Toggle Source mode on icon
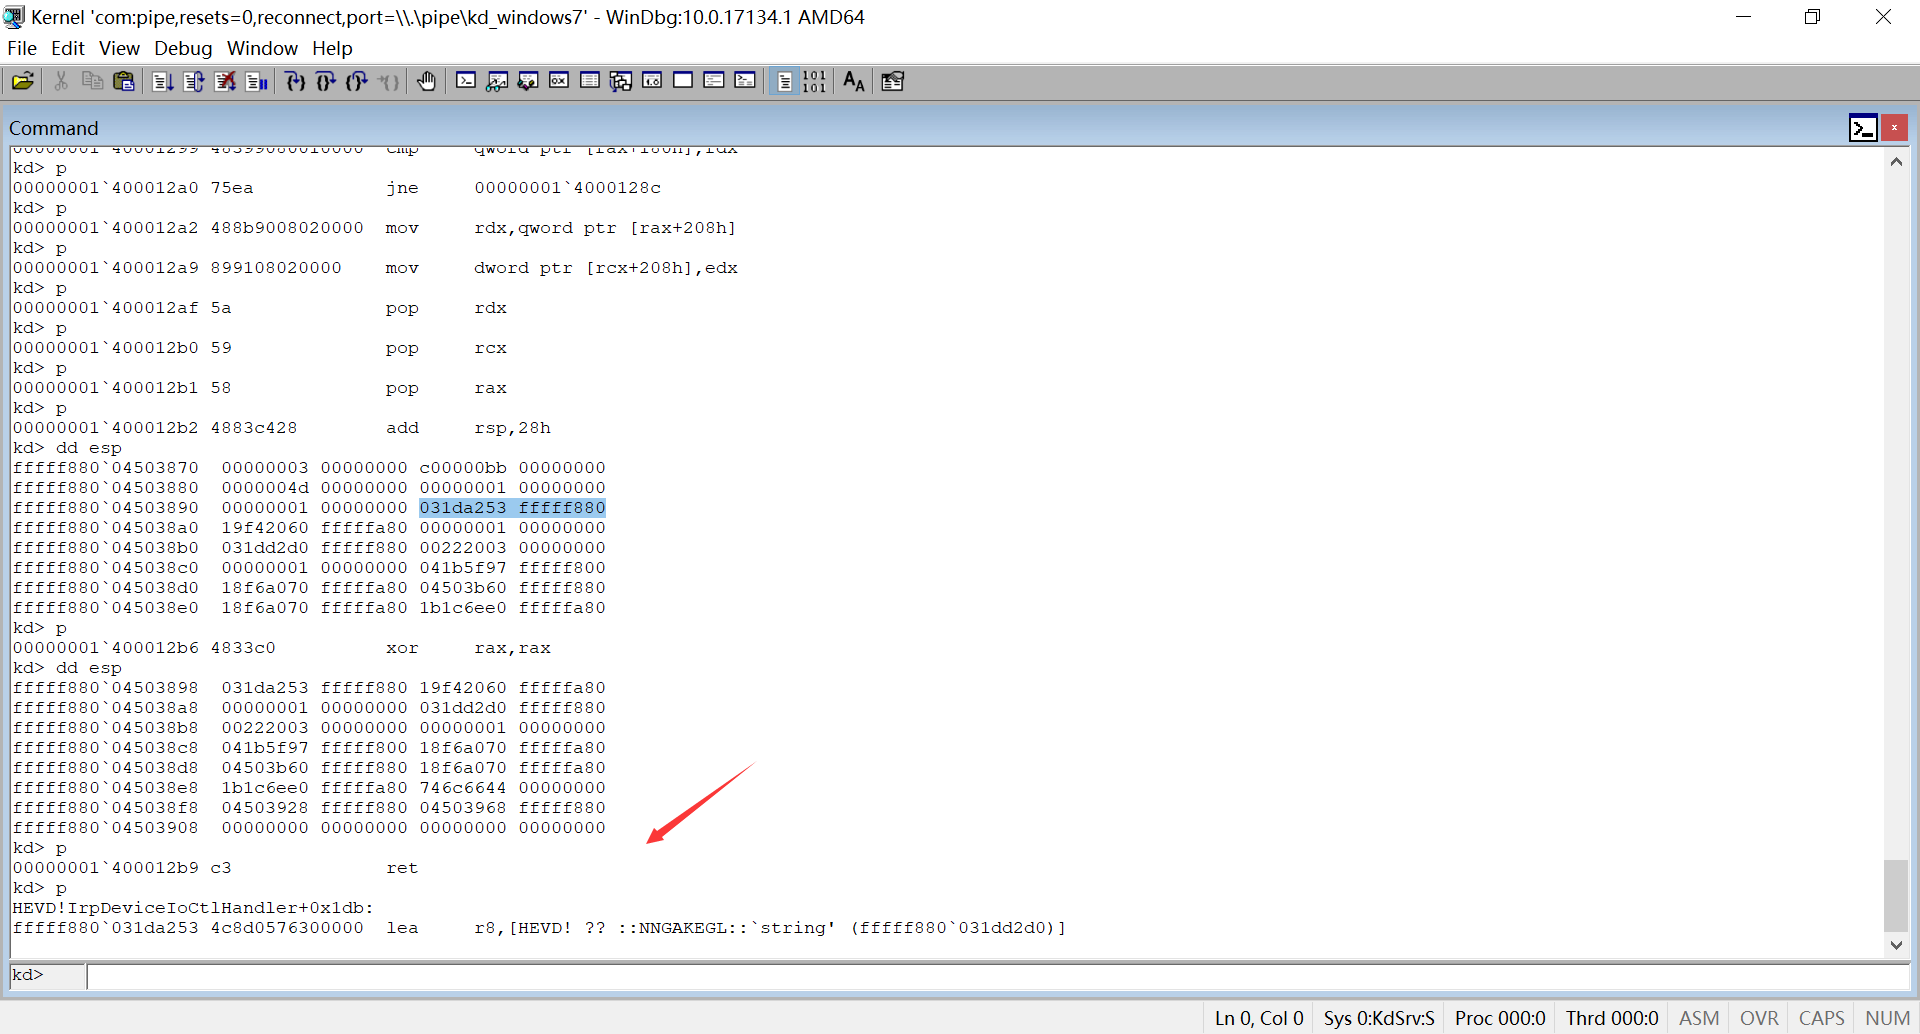 point(784,81)
